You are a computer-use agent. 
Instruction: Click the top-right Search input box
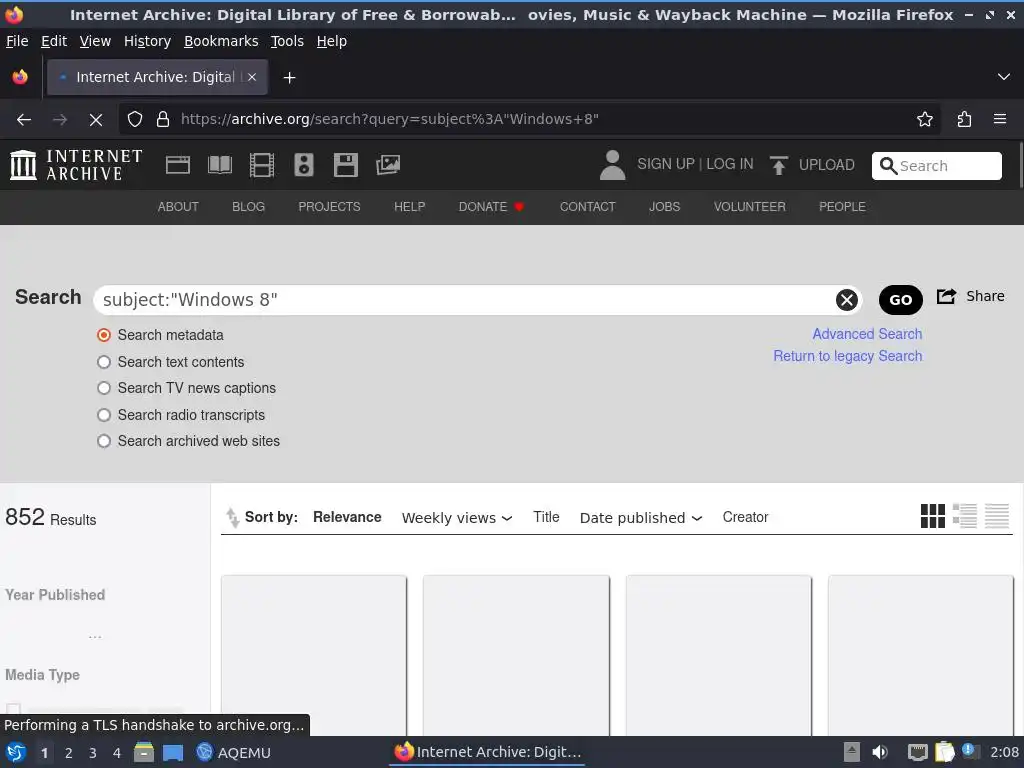(x=936, y=166)
